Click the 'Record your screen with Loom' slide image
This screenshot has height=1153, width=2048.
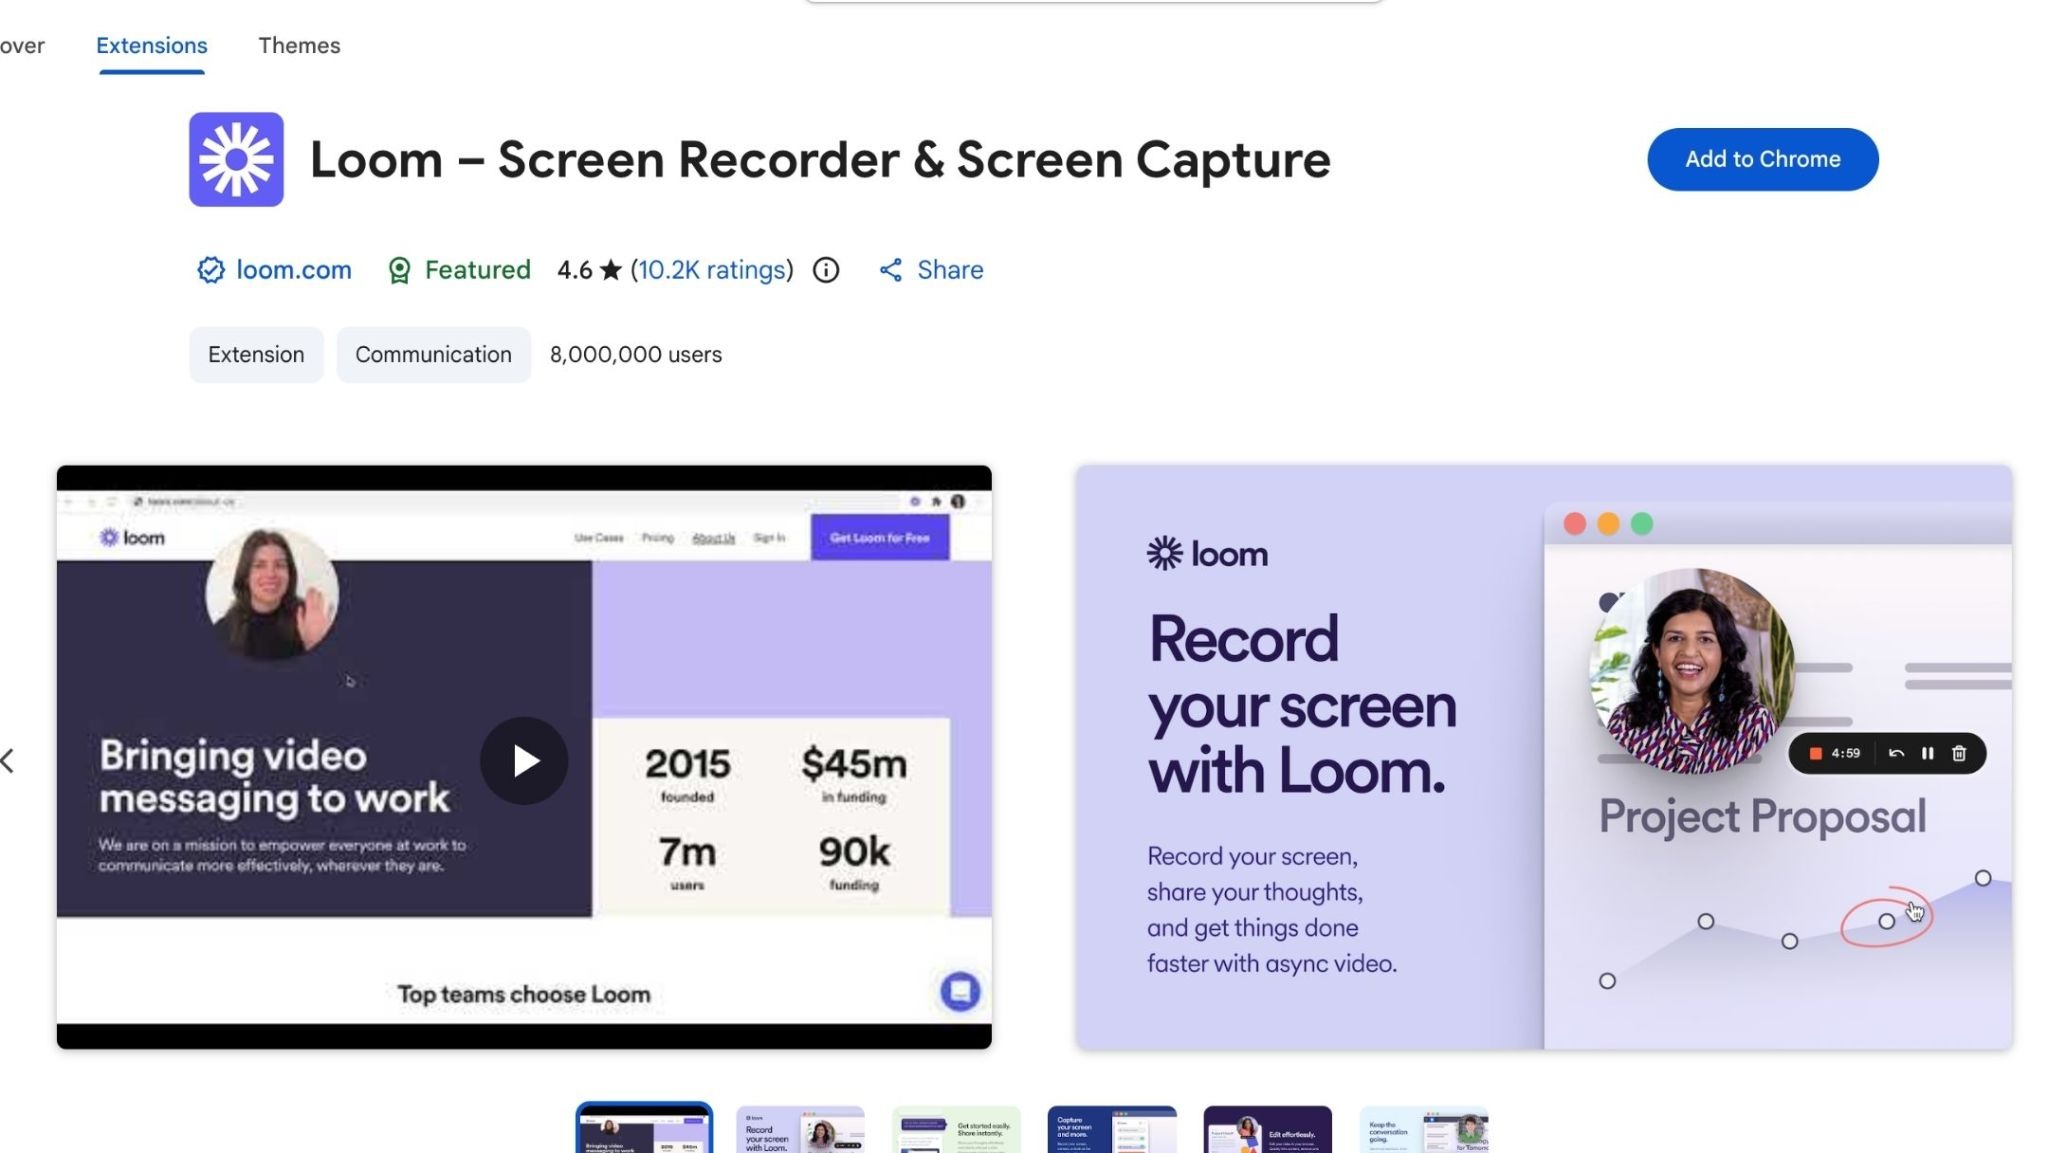pyautogui.click(x=1543, y=757)
